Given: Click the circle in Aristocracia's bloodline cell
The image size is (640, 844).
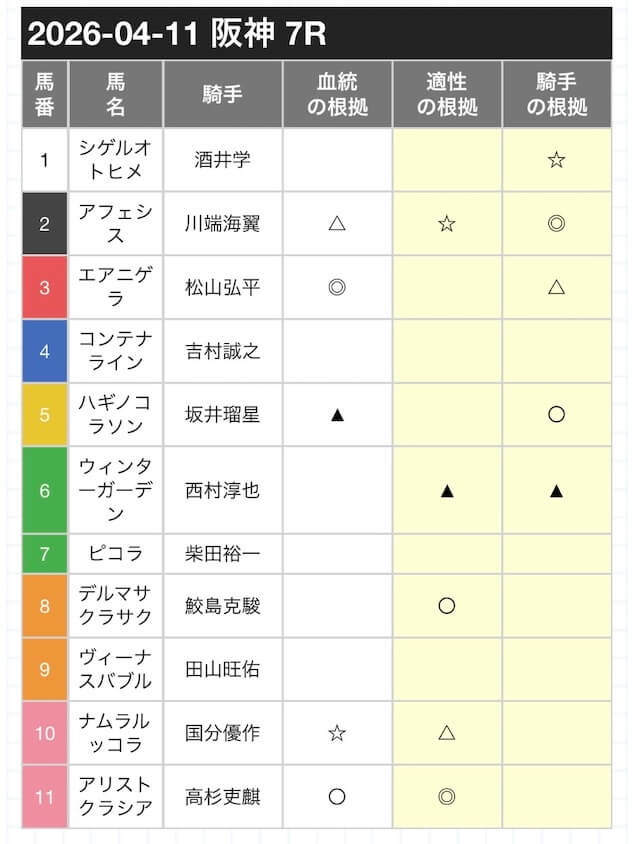Looking at the screenshot, I should (x=337, y=797).
